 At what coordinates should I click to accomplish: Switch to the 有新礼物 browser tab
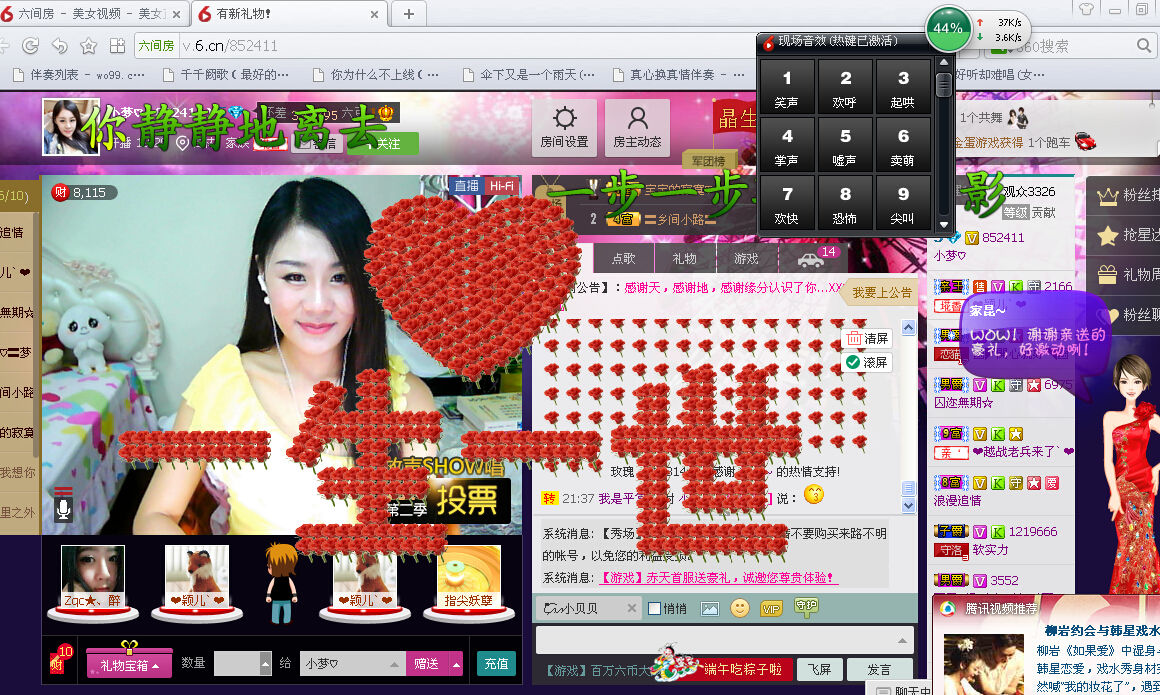289,13
